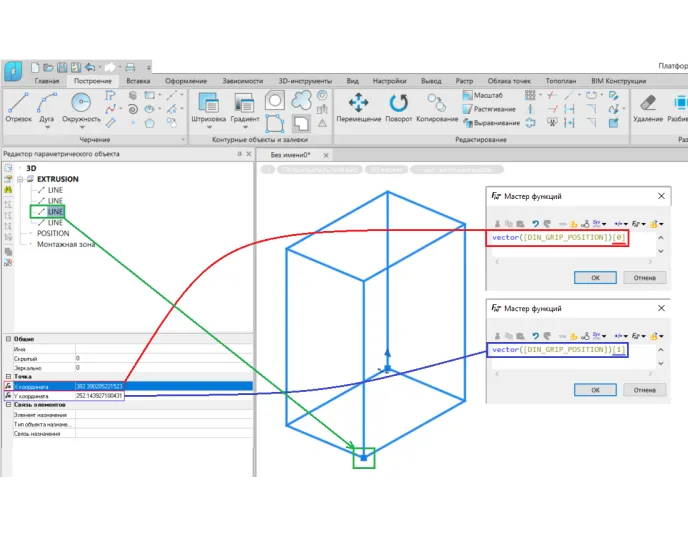
Task: Click the revision cloud tool
Action: point(301,100)
